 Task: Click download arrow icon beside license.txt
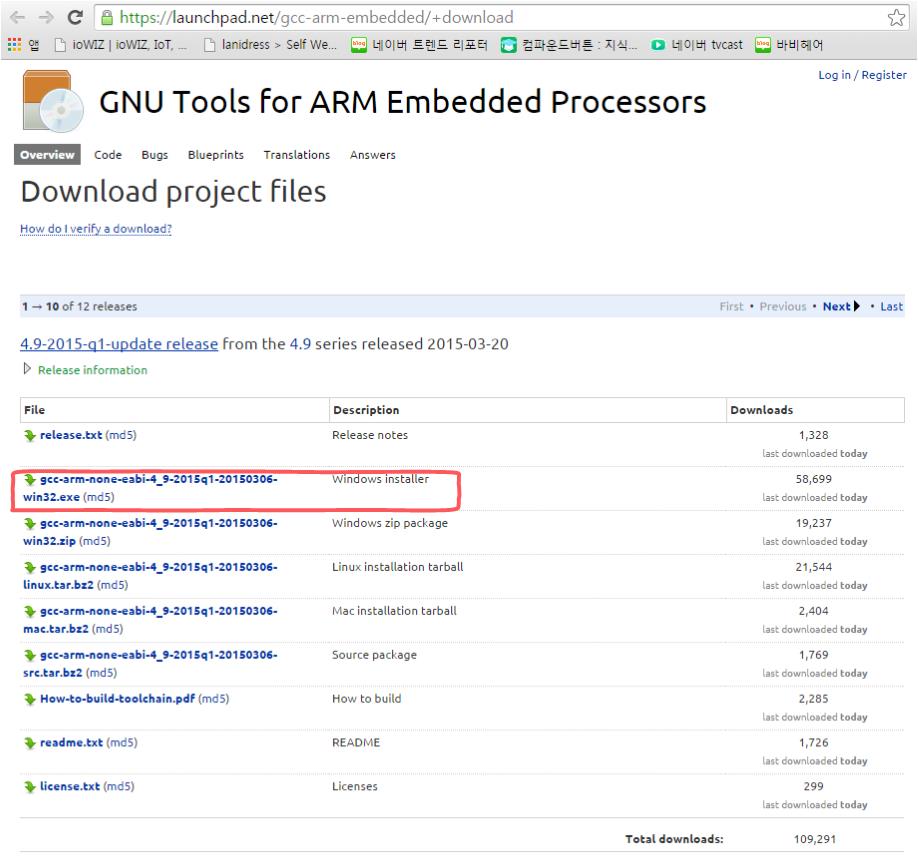pyautogui.click(x=30, y=787)
